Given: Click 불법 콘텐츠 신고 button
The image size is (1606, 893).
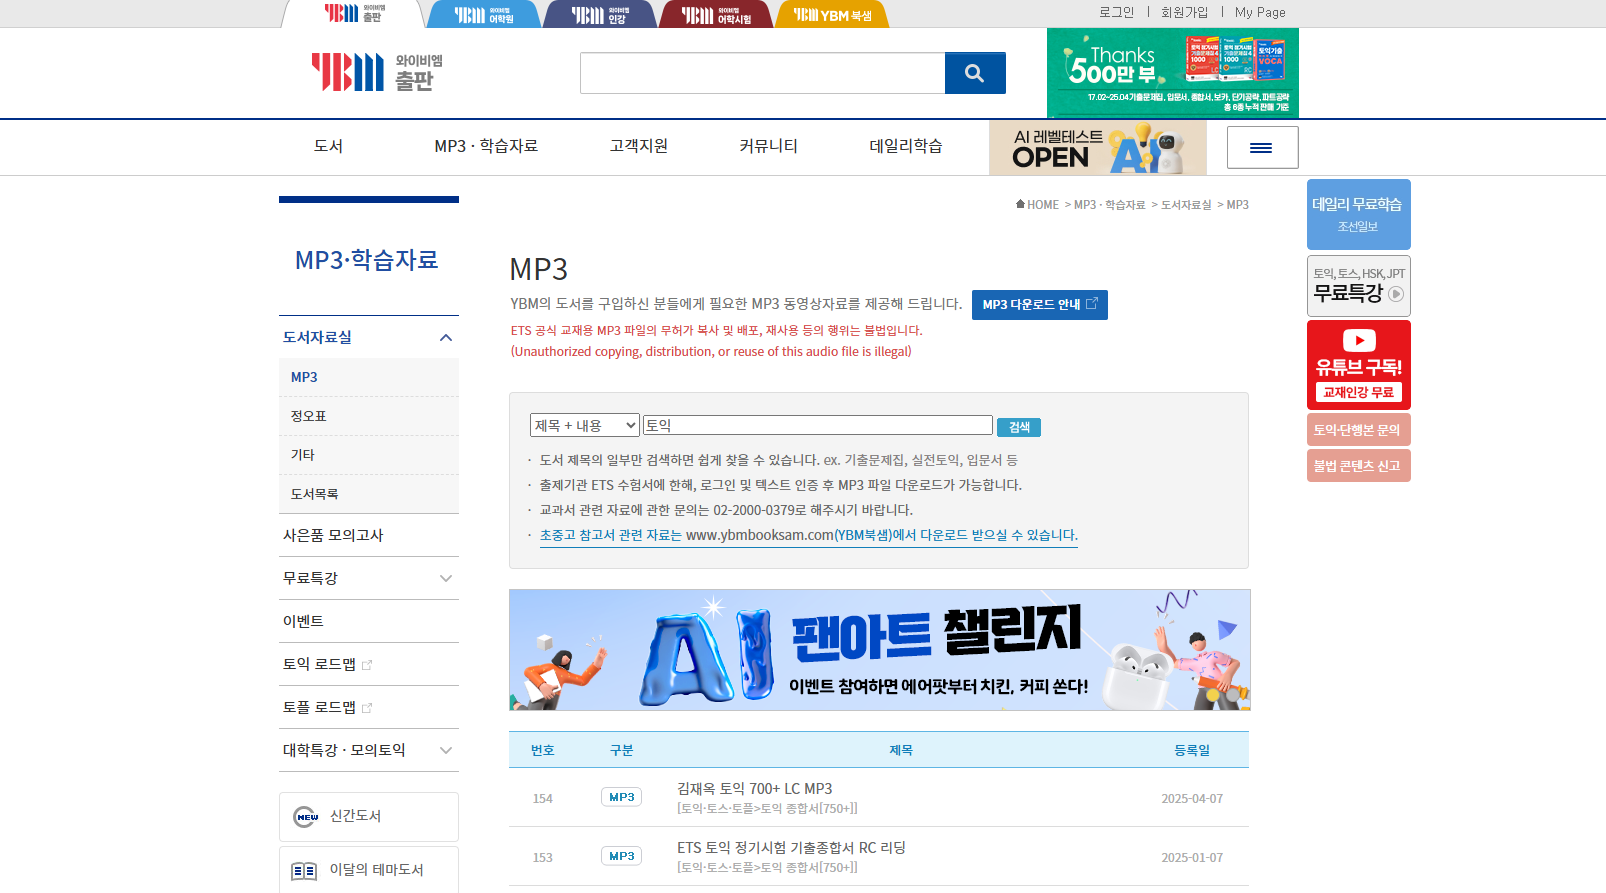Looking at the screenshot, I should 1358,466.
